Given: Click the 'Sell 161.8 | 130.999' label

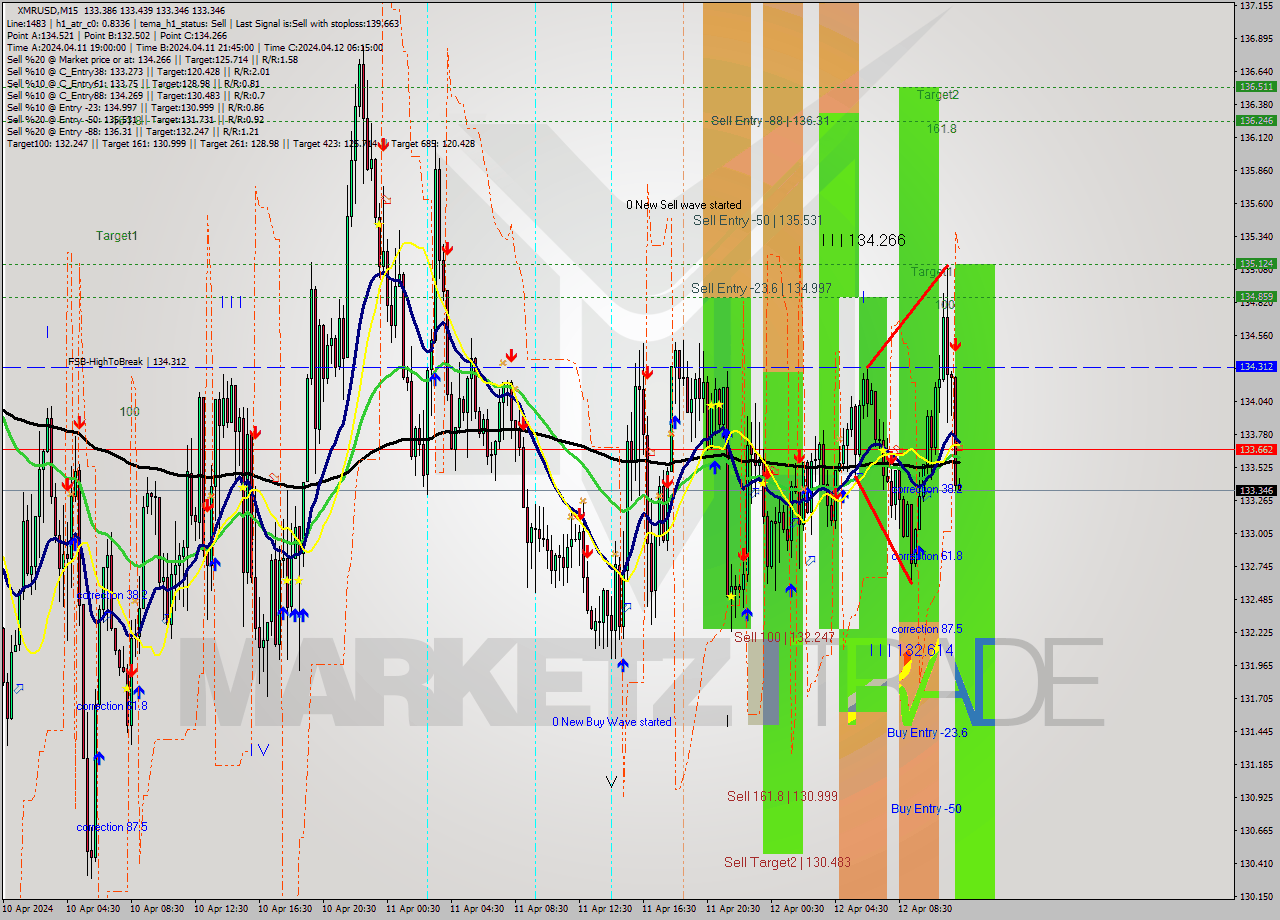Looking at the screenshot, I should (782, 796).
